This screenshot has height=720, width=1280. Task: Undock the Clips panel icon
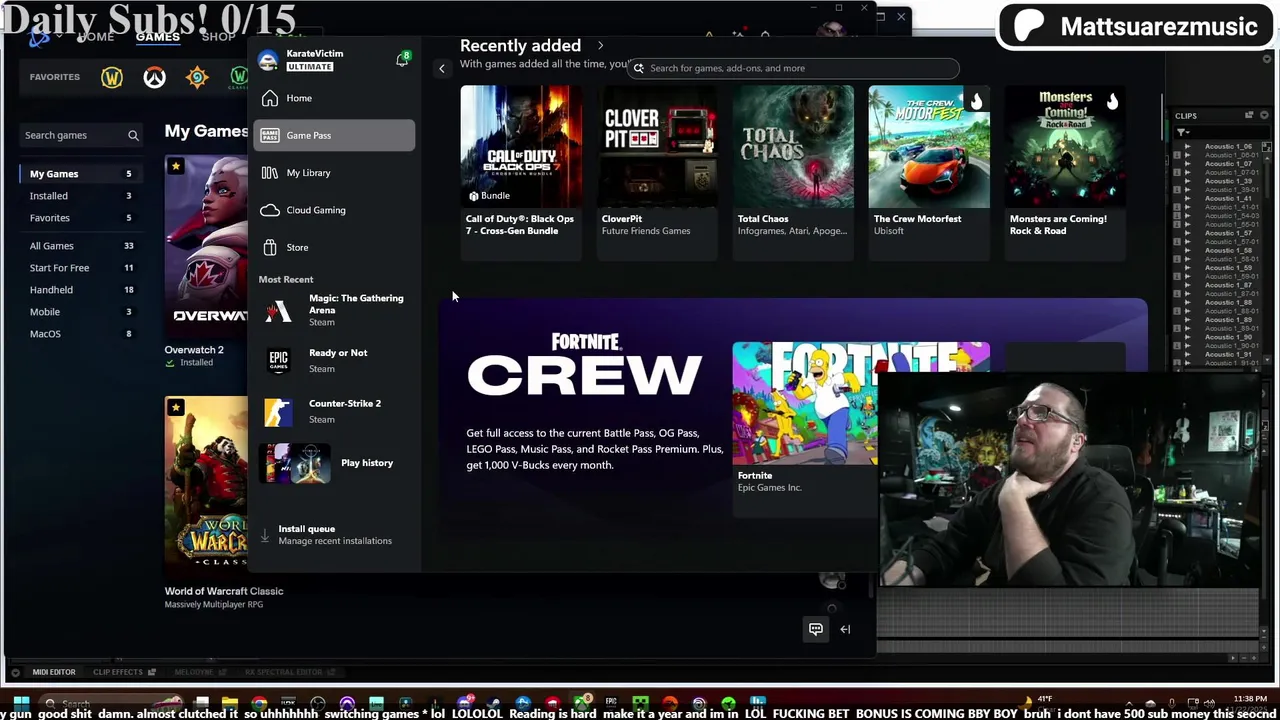(x=1249, y=115)
